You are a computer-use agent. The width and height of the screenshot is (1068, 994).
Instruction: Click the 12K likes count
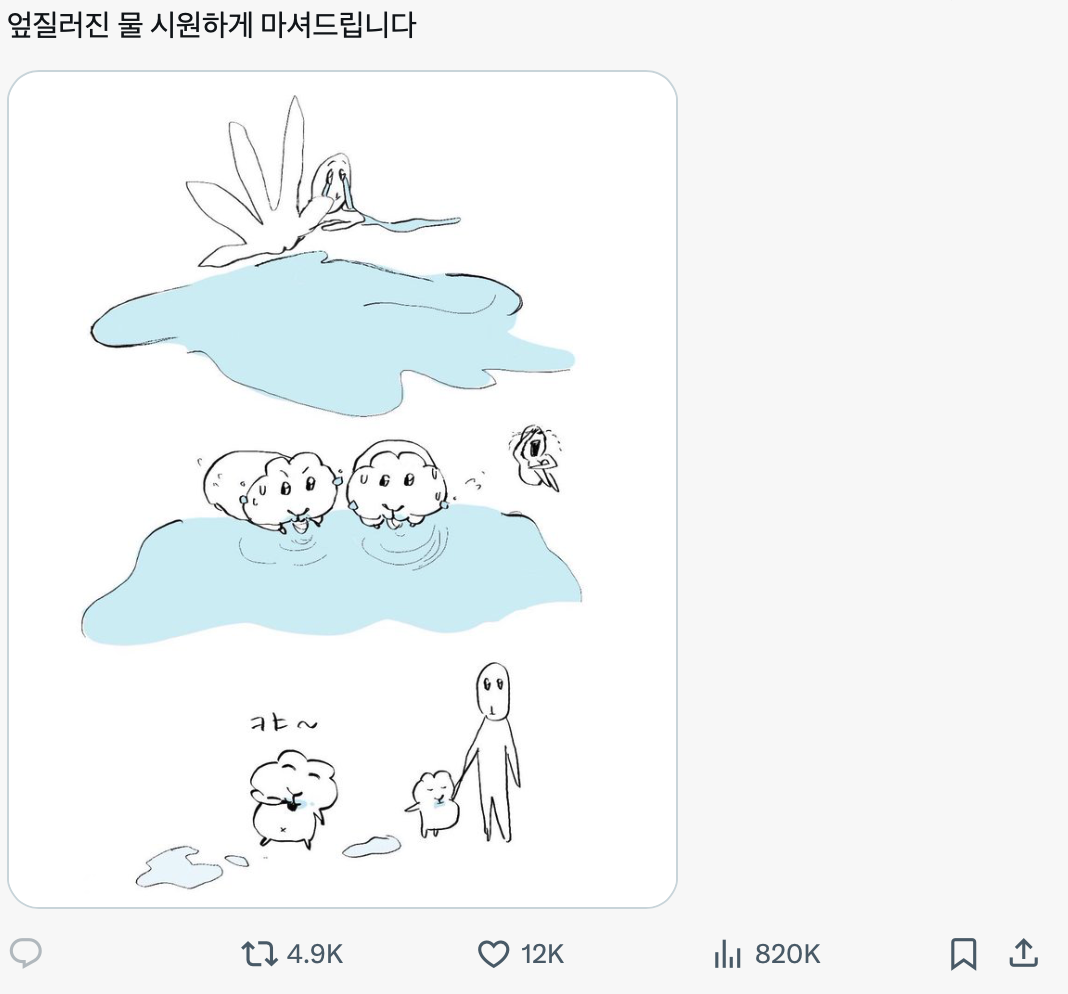543,954
